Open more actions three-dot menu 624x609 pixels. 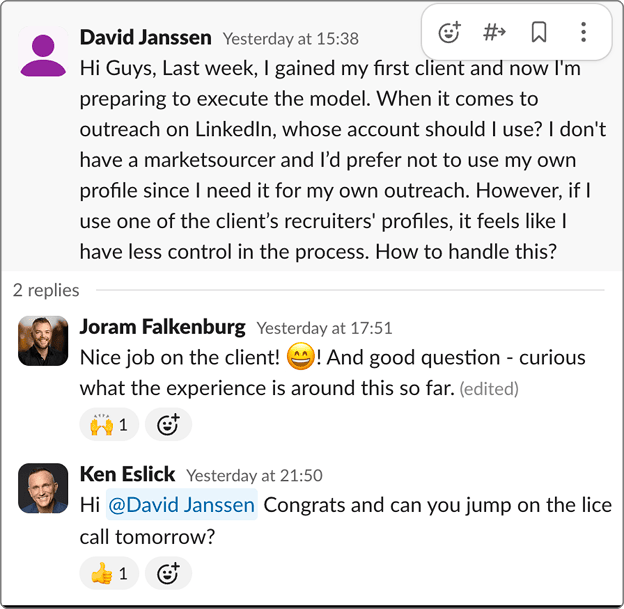coord(583,32)
